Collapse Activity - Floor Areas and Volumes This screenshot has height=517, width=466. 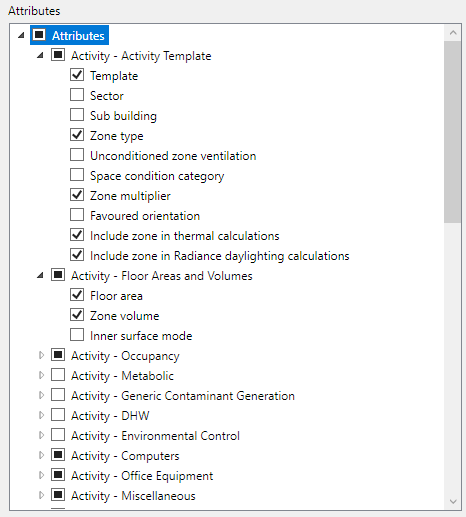click(40, 276)
